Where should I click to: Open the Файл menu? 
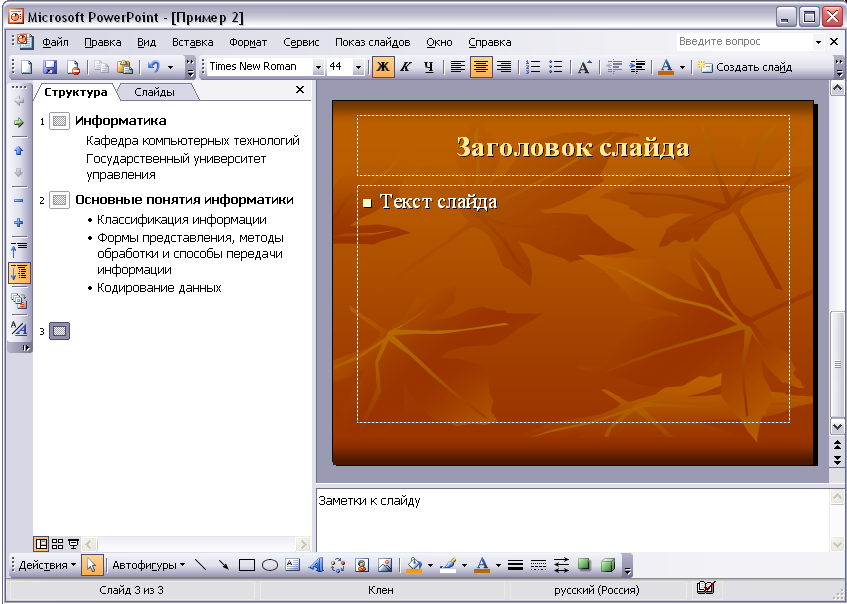pyautogui.click(x=55, y=42)
